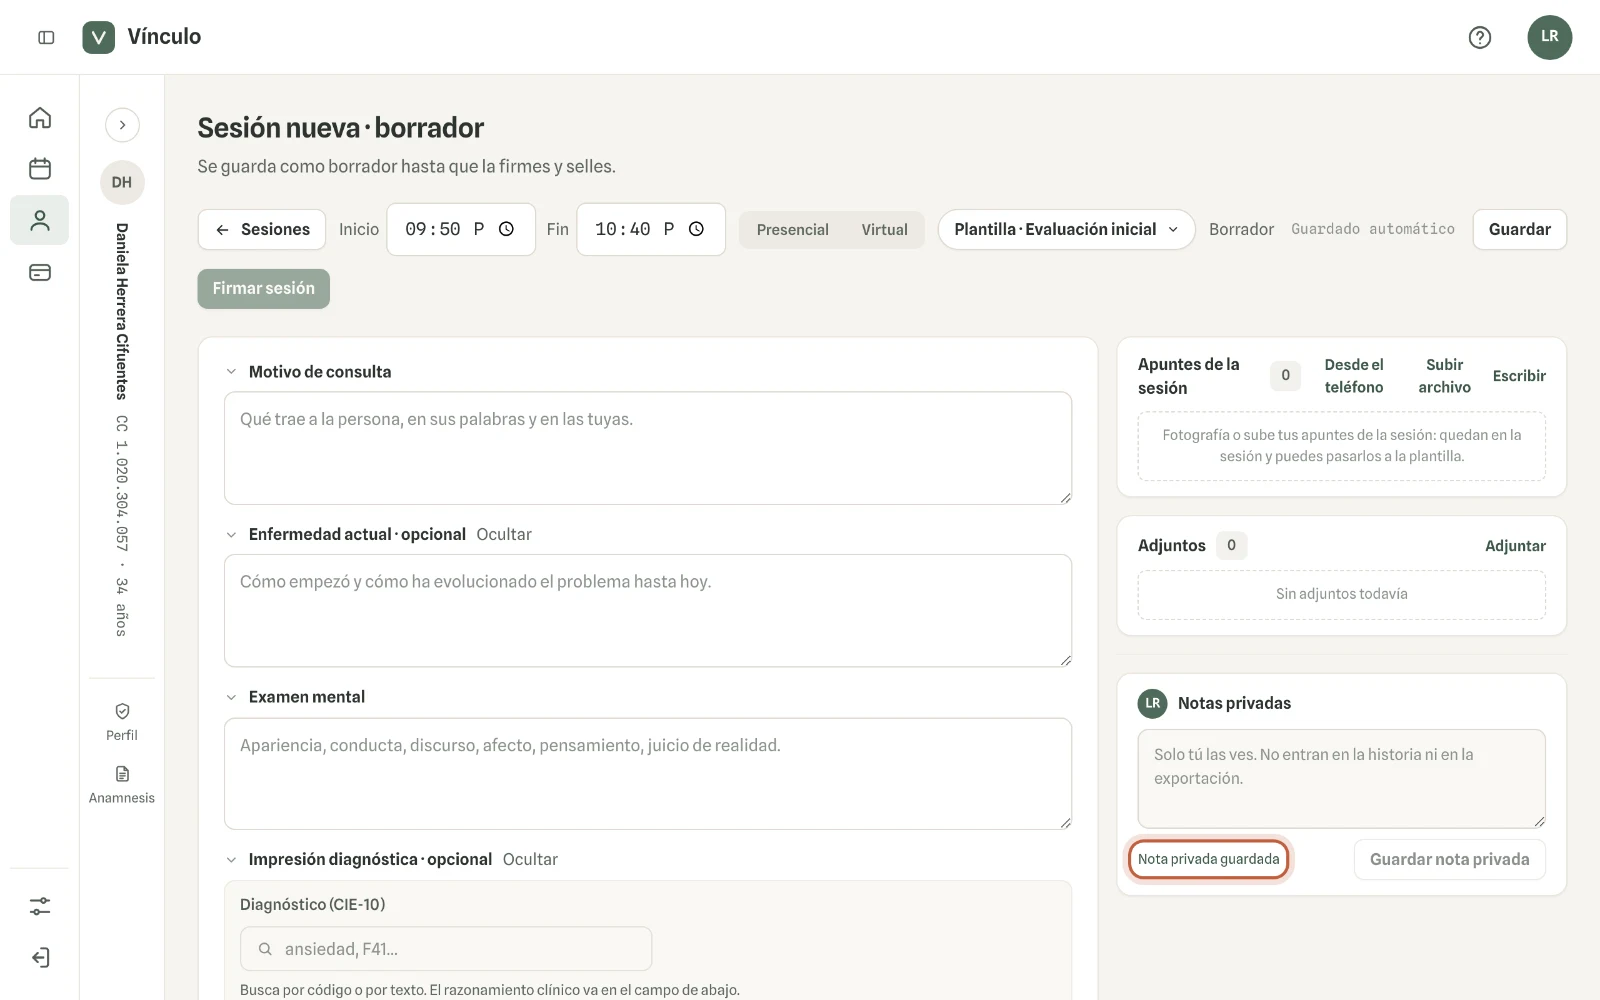Open the help question mark icon
Screen dimensions: 1600x1000
[1480, 37]
